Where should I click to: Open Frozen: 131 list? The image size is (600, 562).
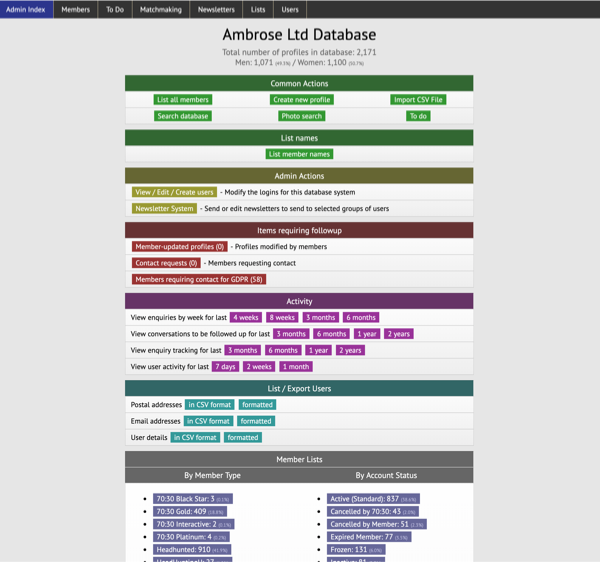pyautogui.click(x=356, y=549)
